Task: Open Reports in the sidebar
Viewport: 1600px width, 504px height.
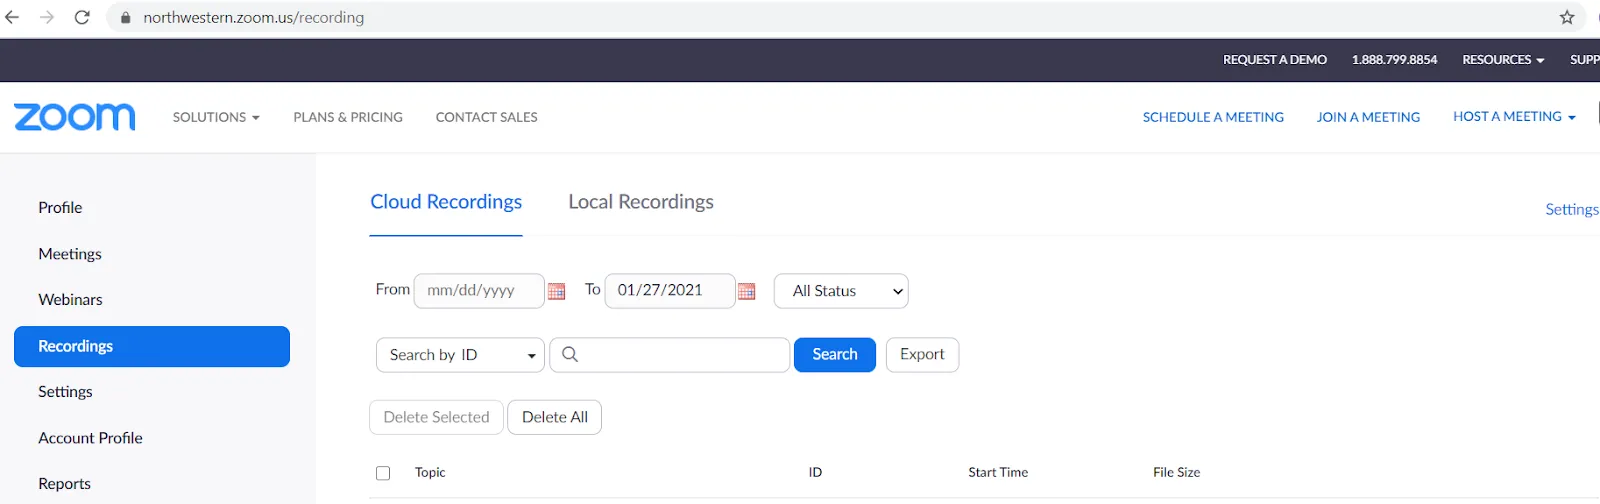Action: [x=64, y=484]
